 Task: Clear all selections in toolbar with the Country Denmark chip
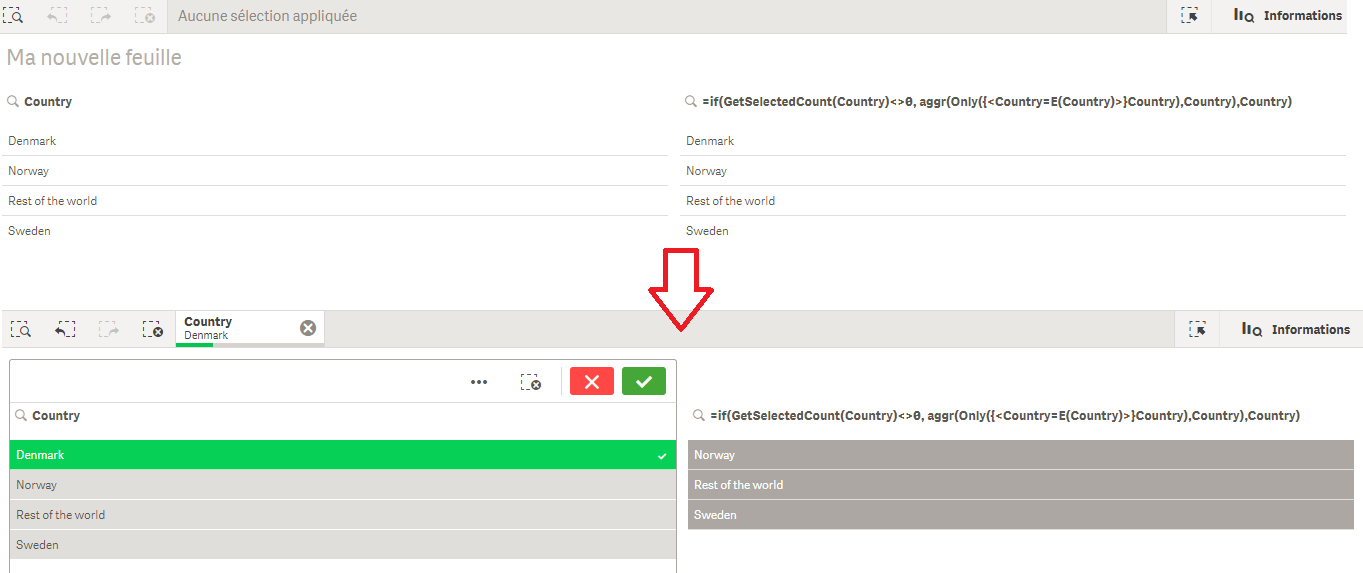tap(152, 329)
